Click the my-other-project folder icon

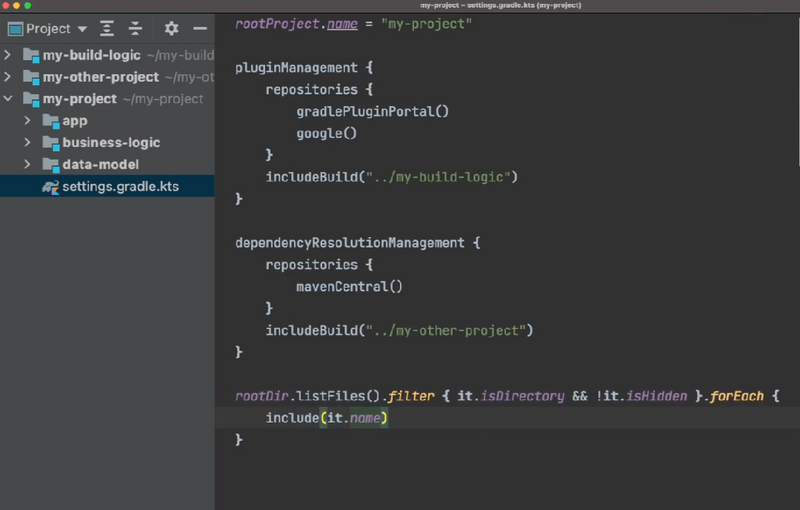coord(31,77)
